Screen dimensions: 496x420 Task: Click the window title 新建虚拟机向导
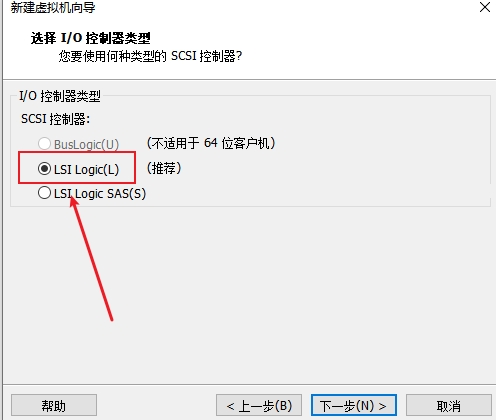pyautogui.click(x=53, y=7)
